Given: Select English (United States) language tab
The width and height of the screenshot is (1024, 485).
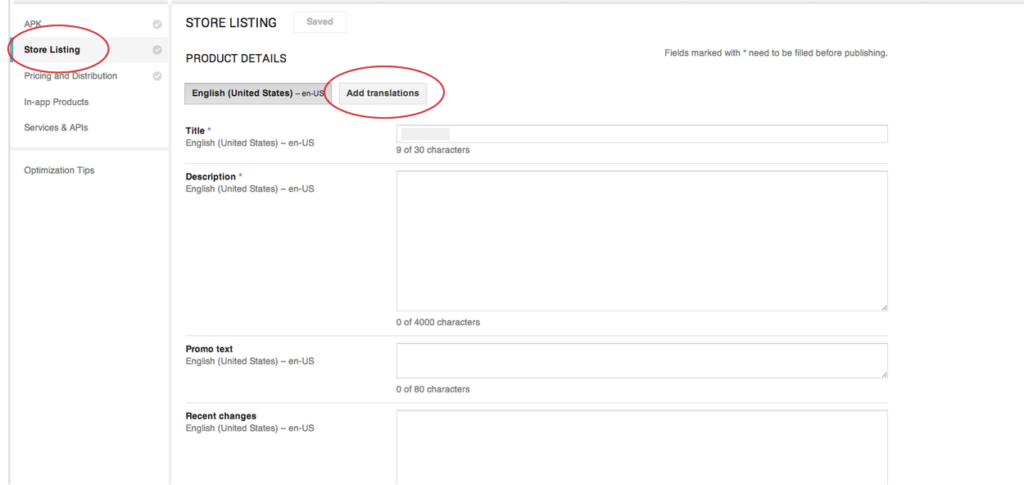Looking at the screenshot, I should [x=259, y=93].
